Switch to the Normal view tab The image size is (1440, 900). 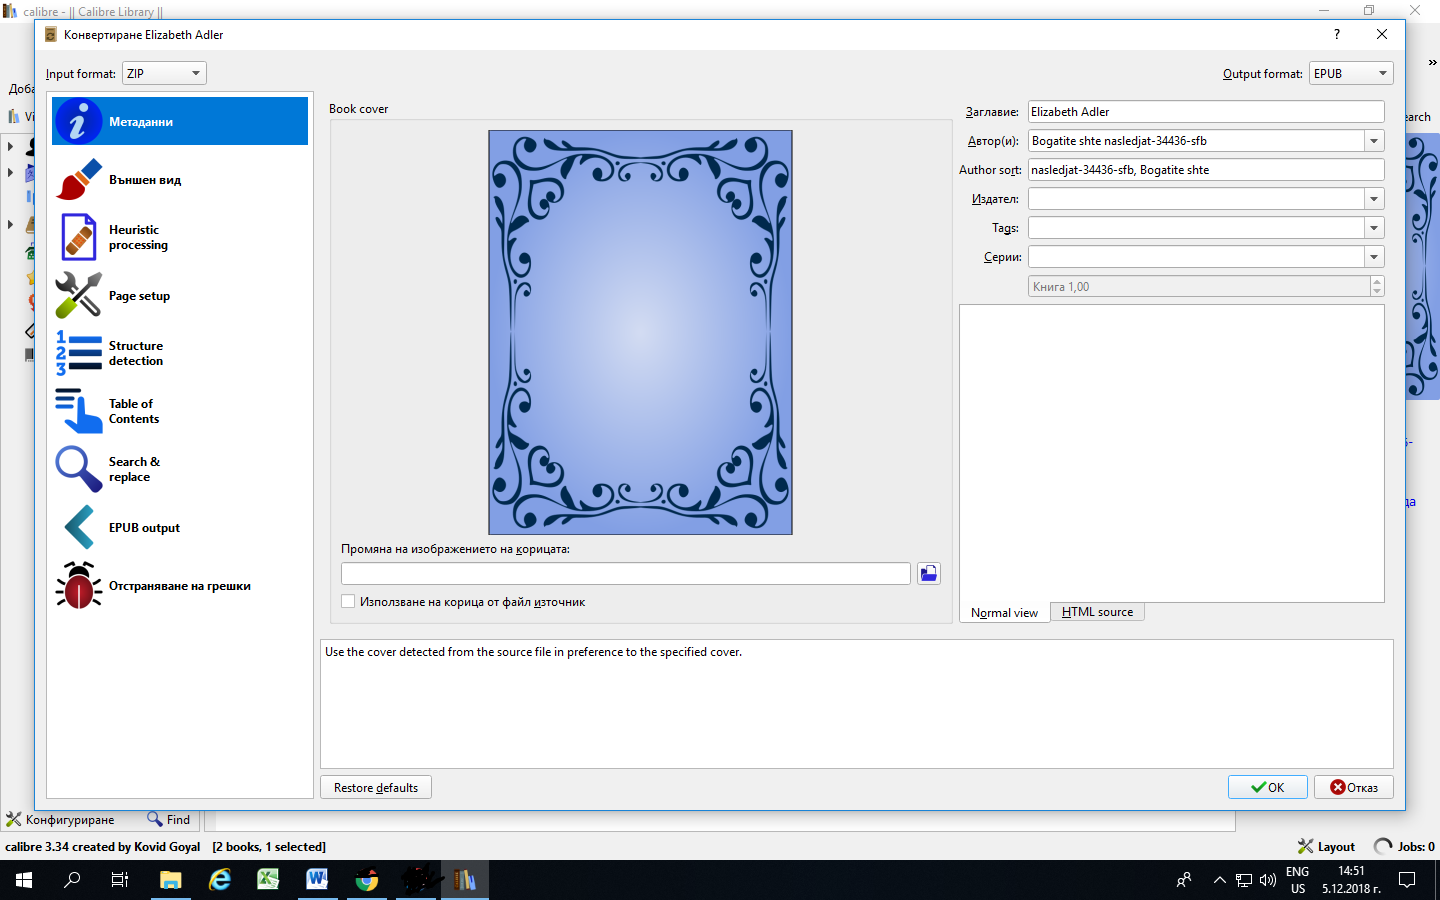(1004, 613)
